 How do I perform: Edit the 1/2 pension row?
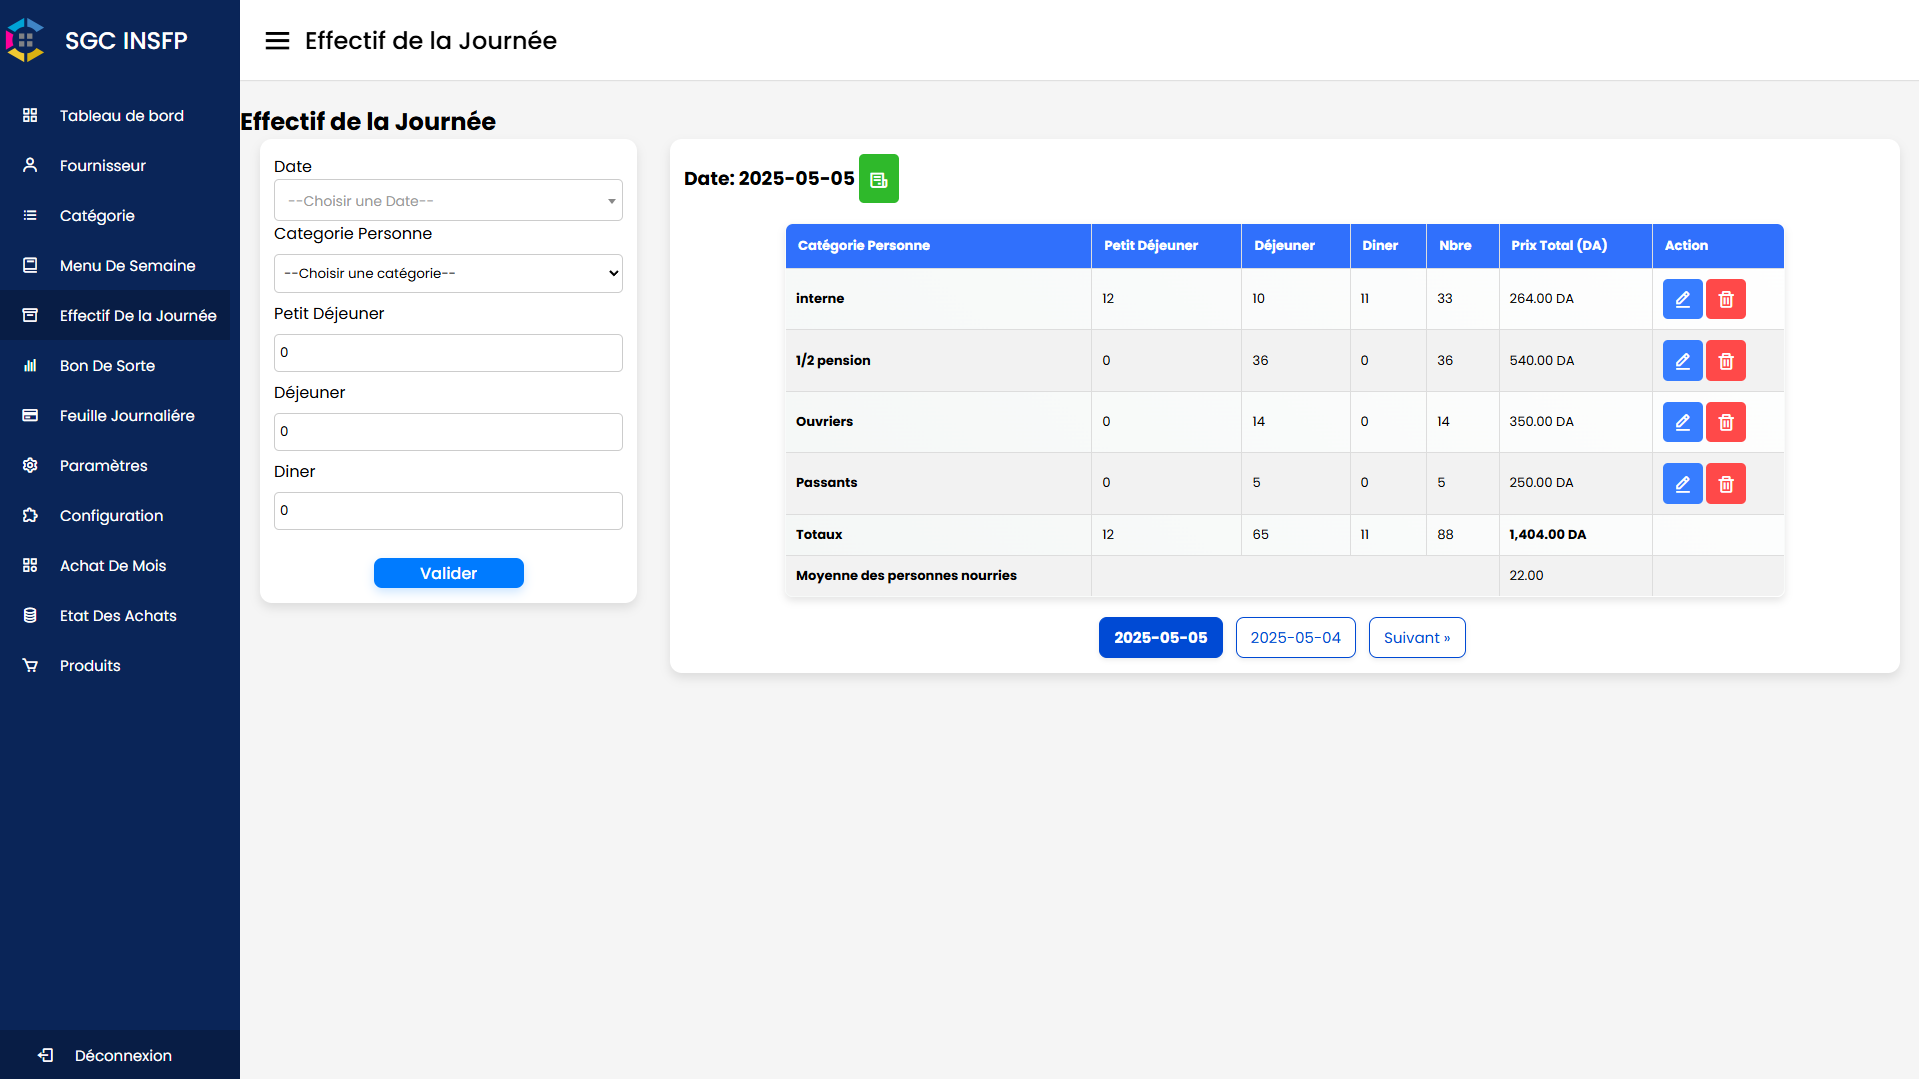point(1682,361)
